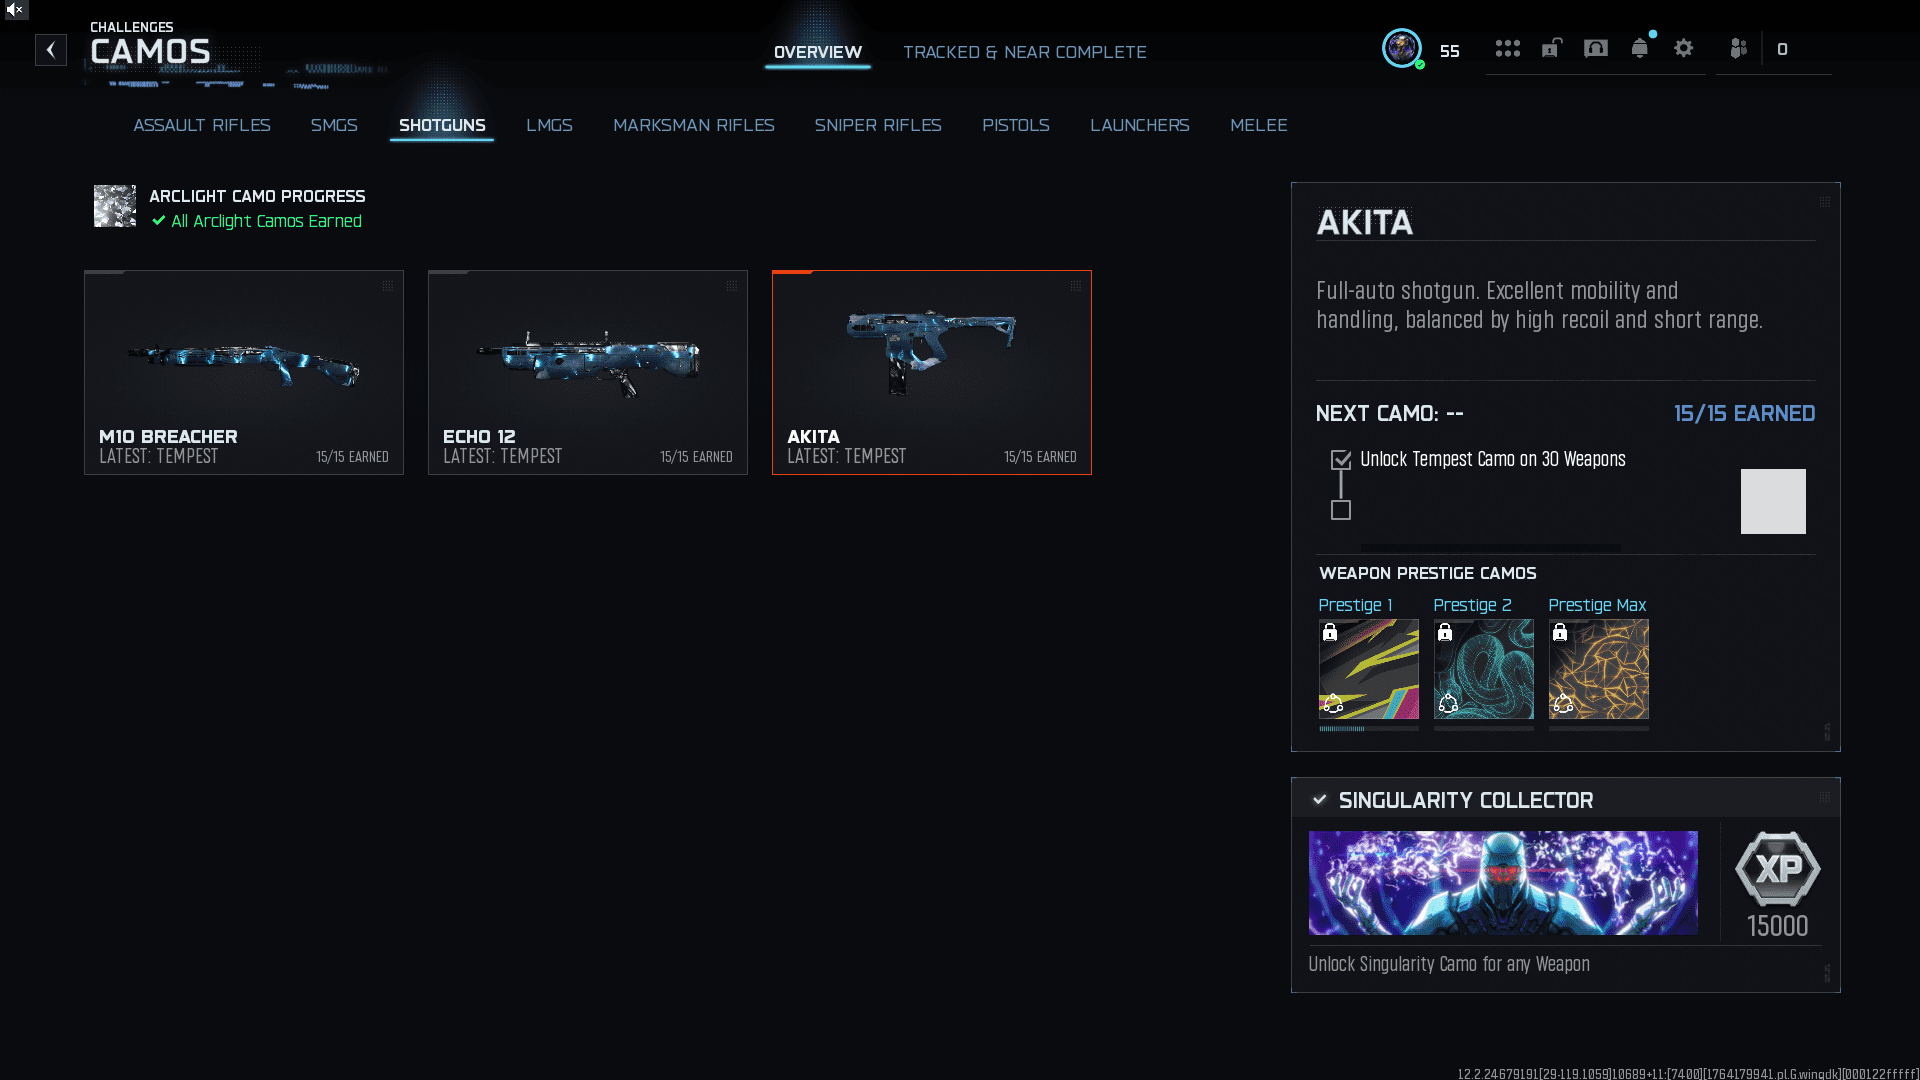This screenshot has height=1080, width=1920.
Task: Select the M10 Breacher weapon card
Action: pyautogui.click(x=244, y=372)
